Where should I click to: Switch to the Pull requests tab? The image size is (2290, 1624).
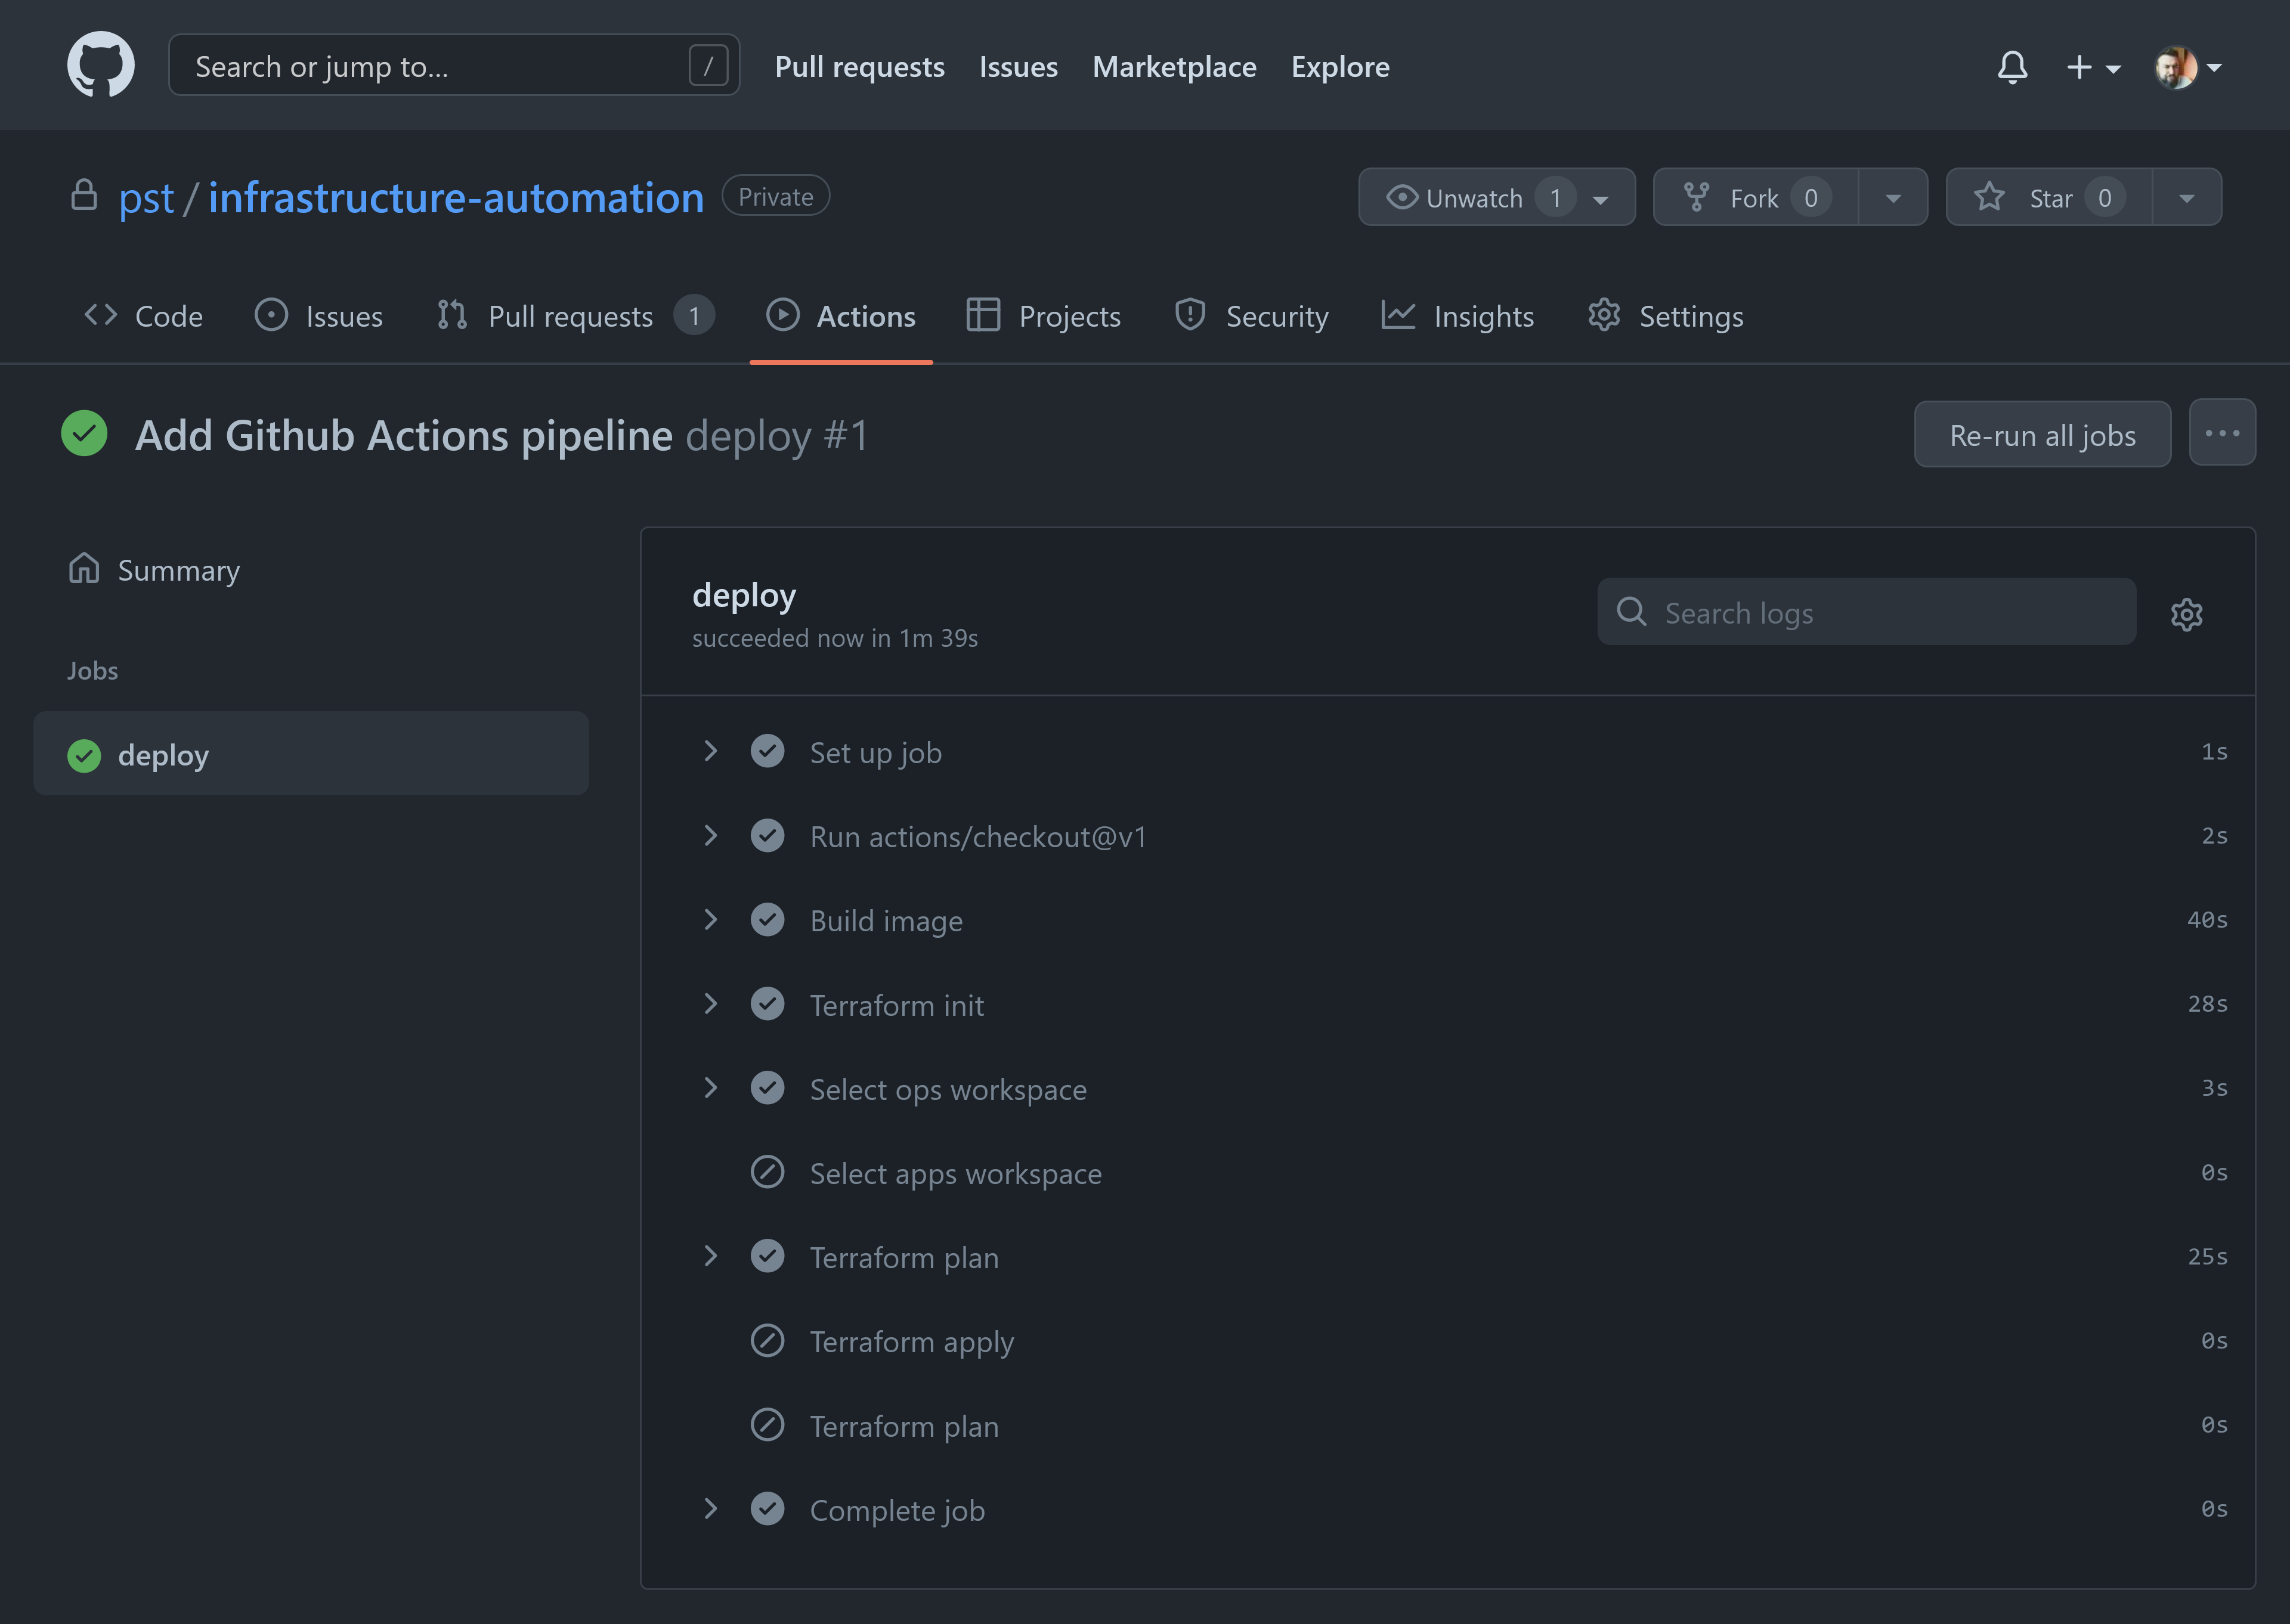click(x=570, y=315)
